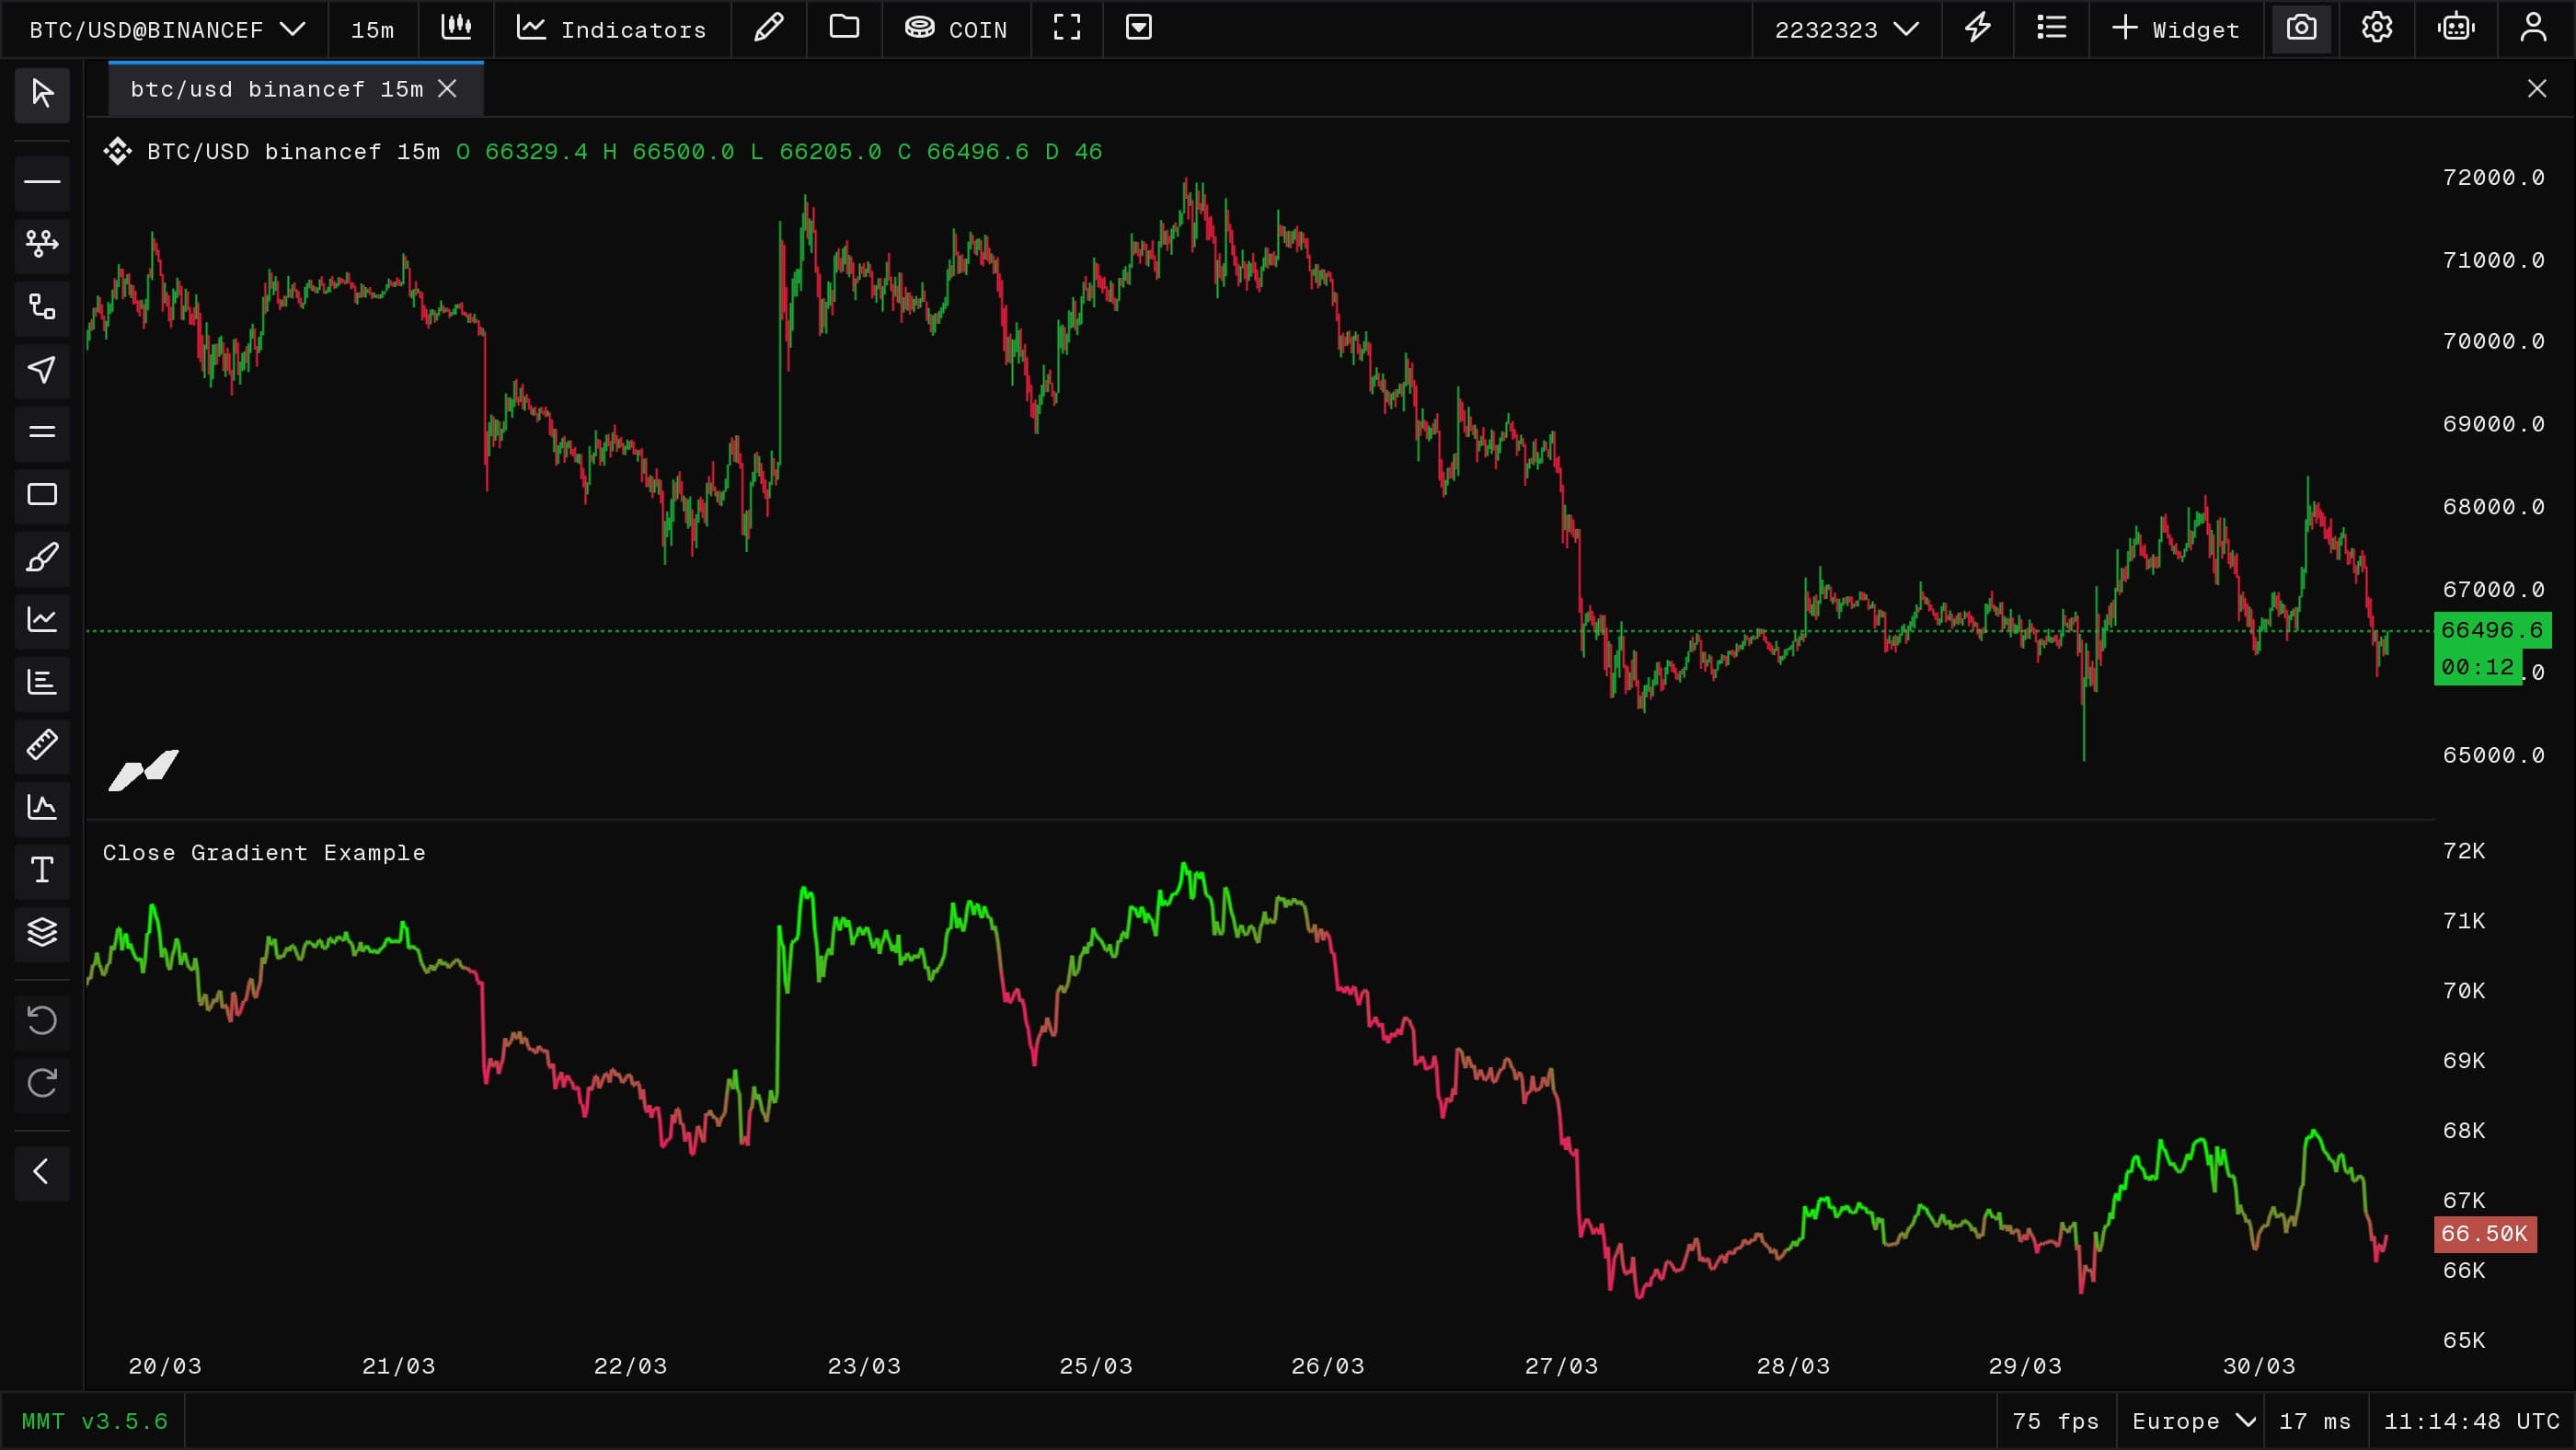Image resolution: width=2576 pixels, height=1450 pixels.
Task: Open the 2232323 layout dropdown
Action: point(1846,30)
